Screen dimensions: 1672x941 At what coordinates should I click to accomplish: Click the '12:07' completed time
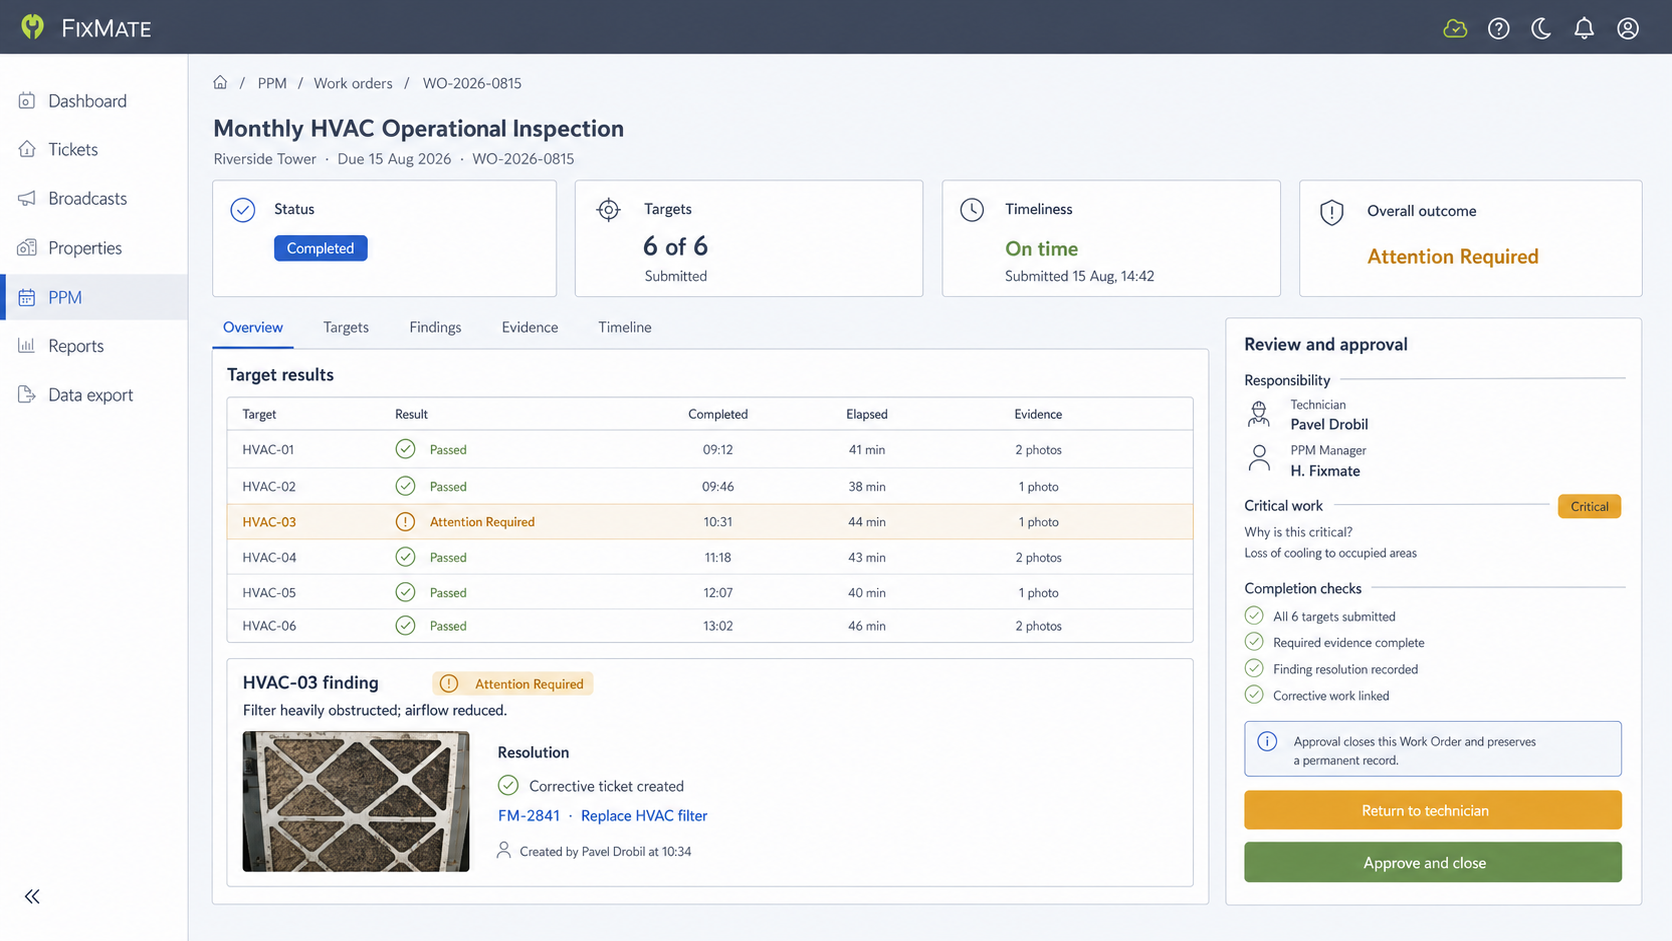pyautogui.click(x=718, y=592)
